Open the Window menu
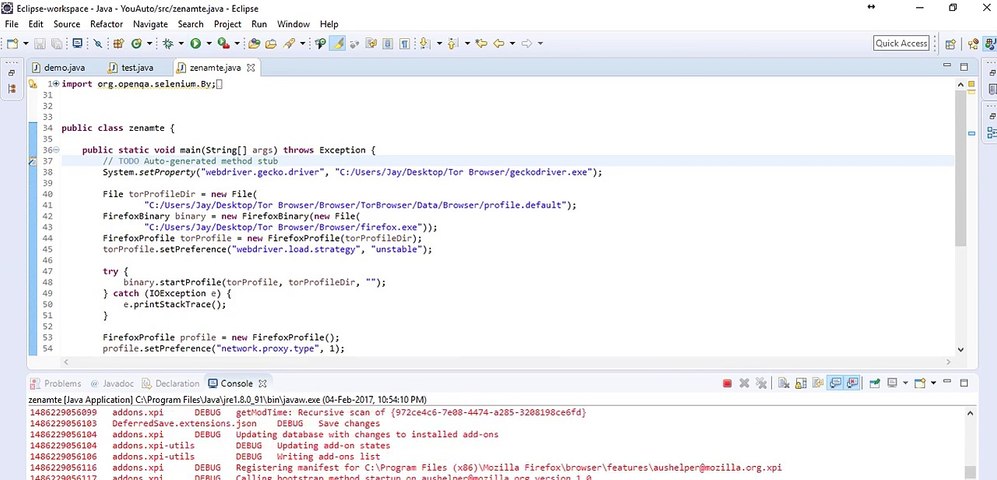Image resolution: width=997 pixels, height=480 pixels. 293,24
